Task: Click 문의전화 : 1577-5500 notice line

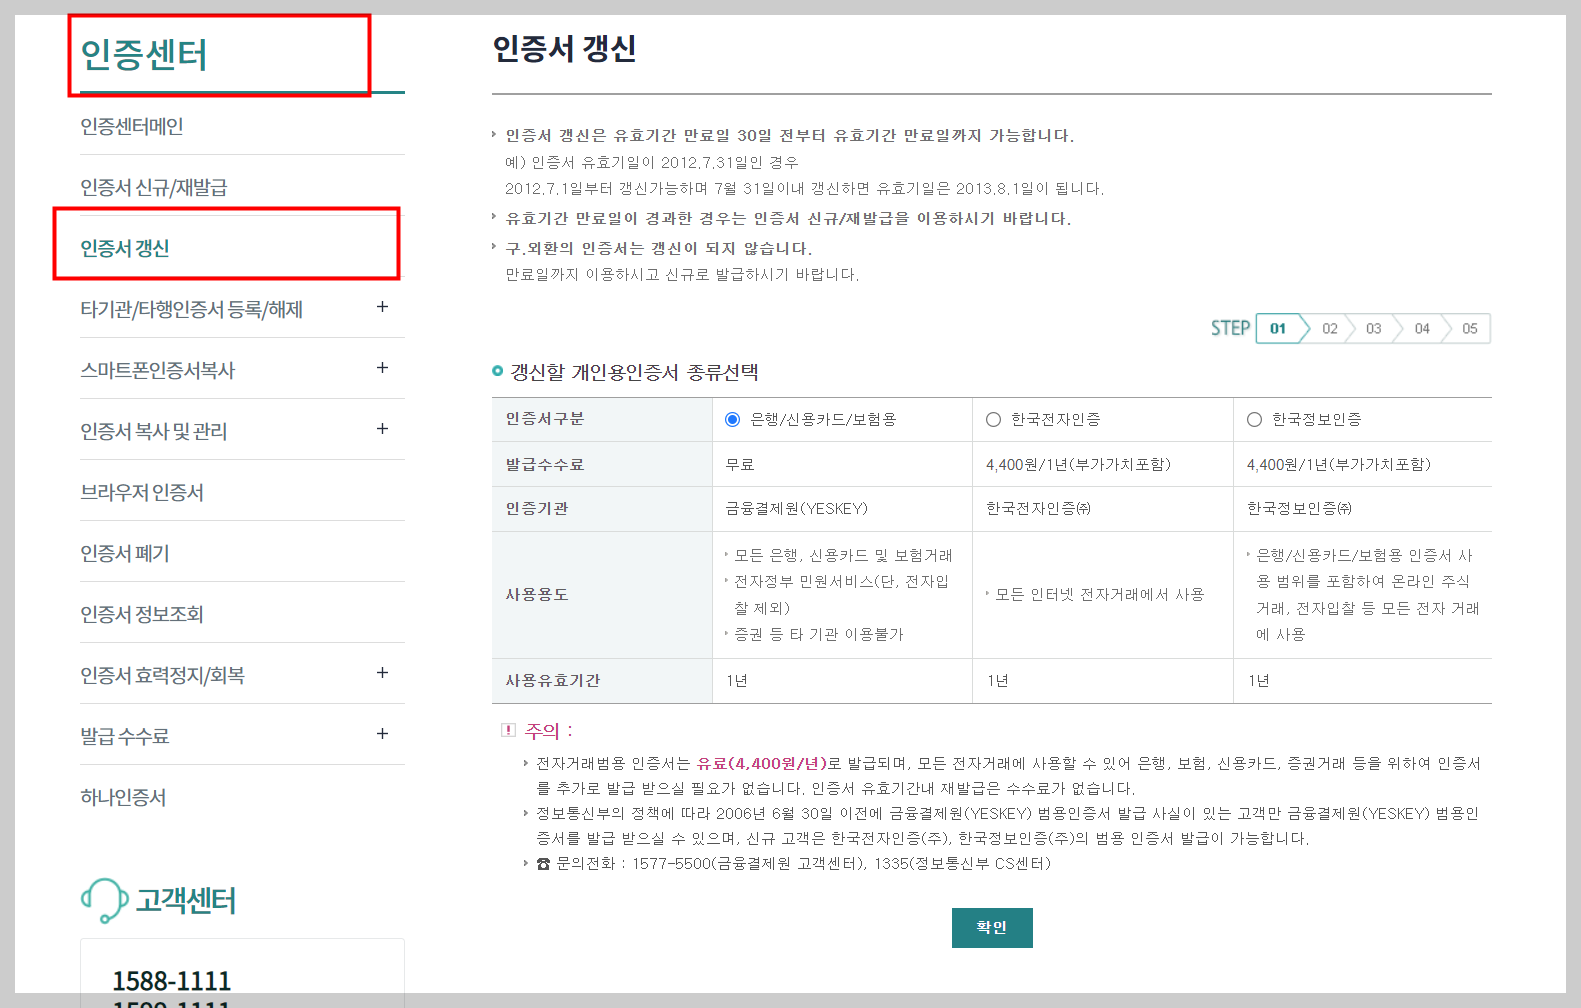Action: (793, 863)
